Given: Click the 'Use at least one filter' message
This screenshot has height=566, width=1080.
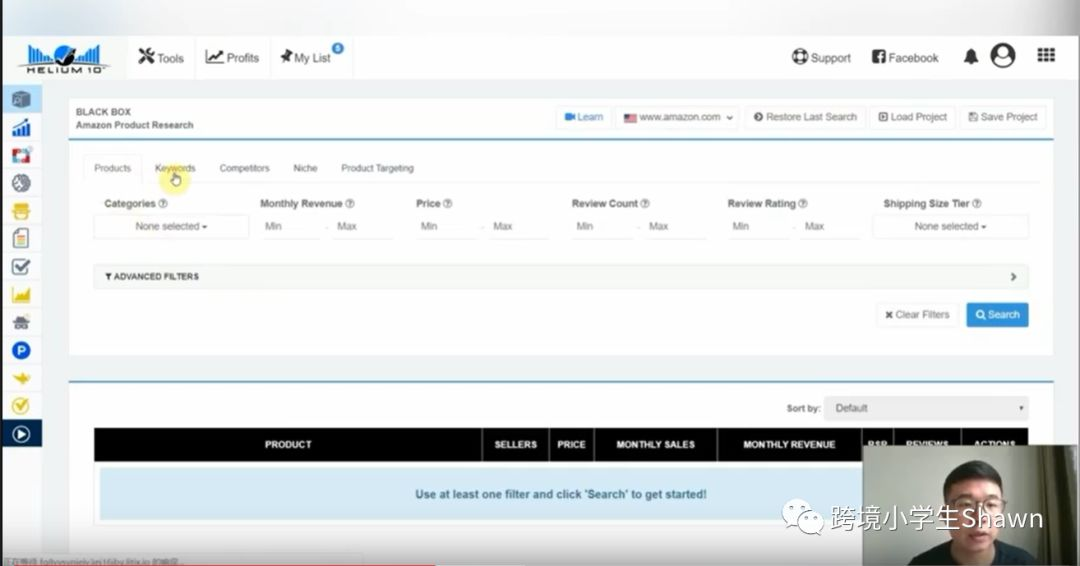Looking at the screenshot, I should [561, 494].
